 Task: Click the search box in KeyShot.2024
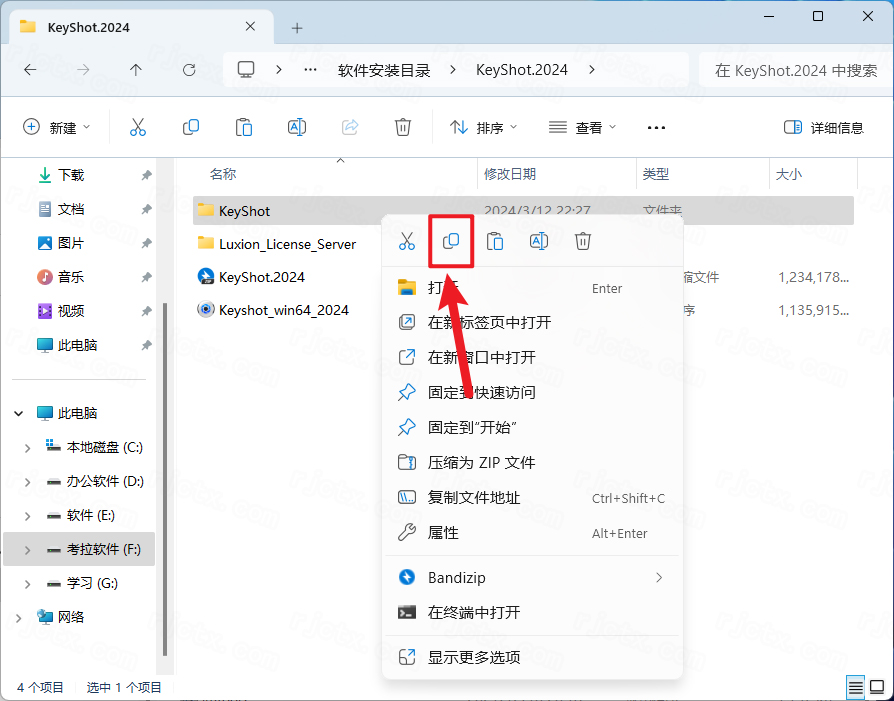(x=795, y=70)
